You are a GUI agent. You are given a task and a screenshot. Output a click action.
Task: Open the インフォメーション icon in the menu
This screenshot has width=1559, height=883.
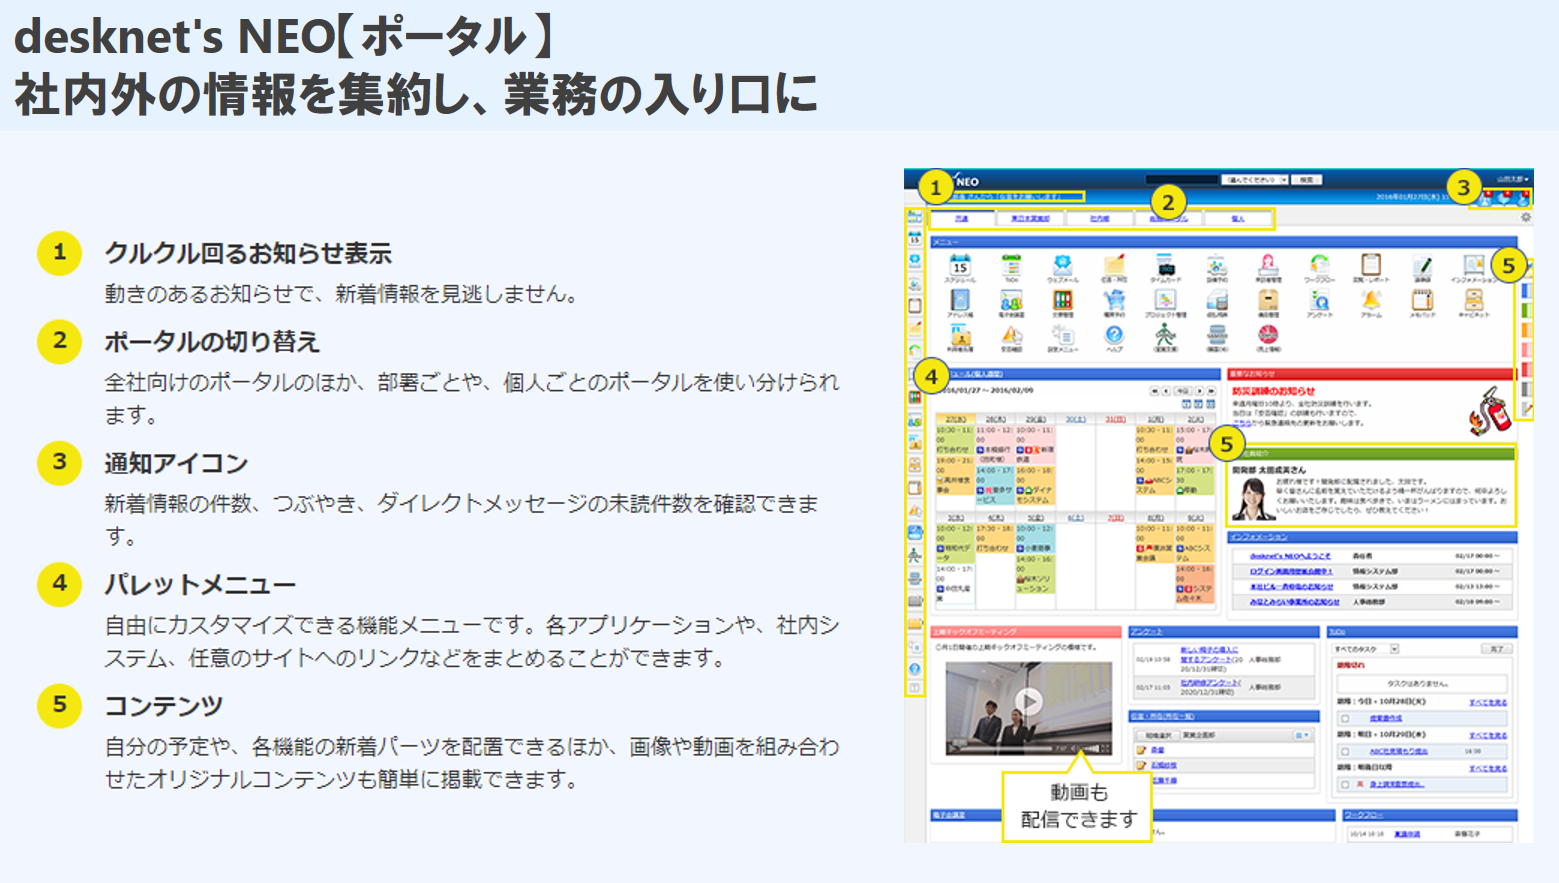1473,267
